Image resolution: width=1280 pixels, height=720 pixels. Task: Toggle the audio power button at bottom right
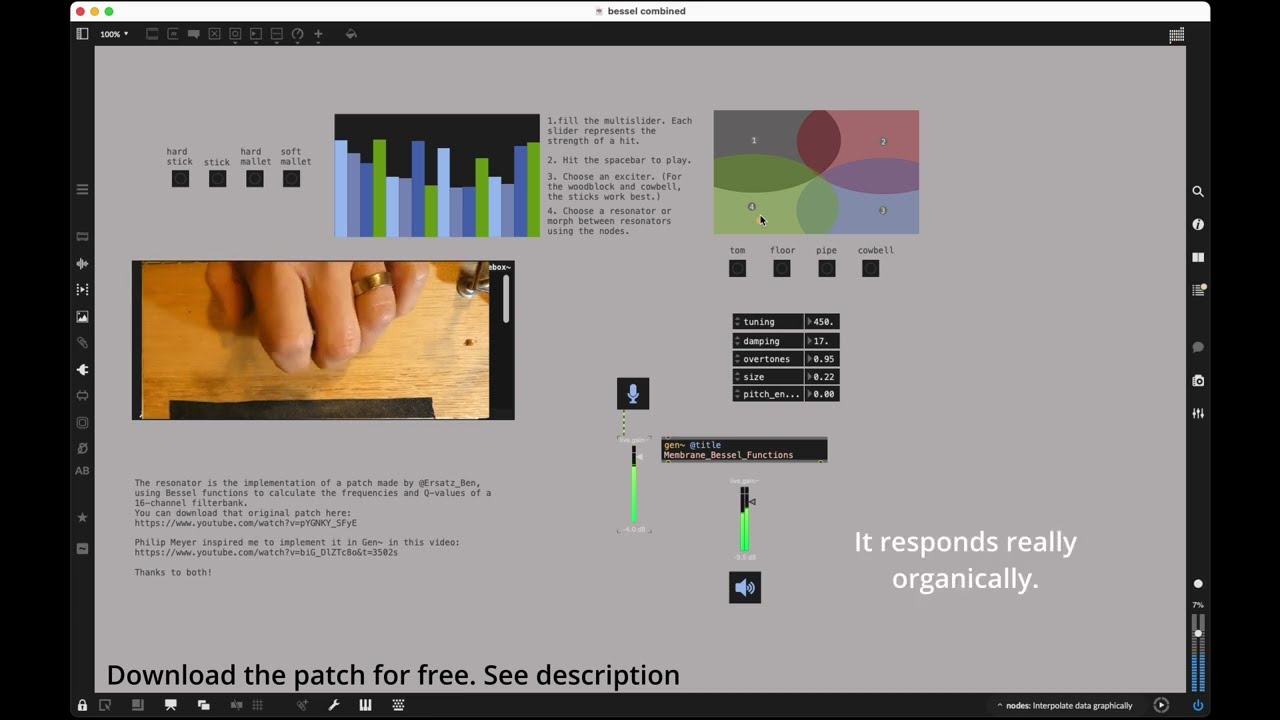click(x=1198, y=705)
